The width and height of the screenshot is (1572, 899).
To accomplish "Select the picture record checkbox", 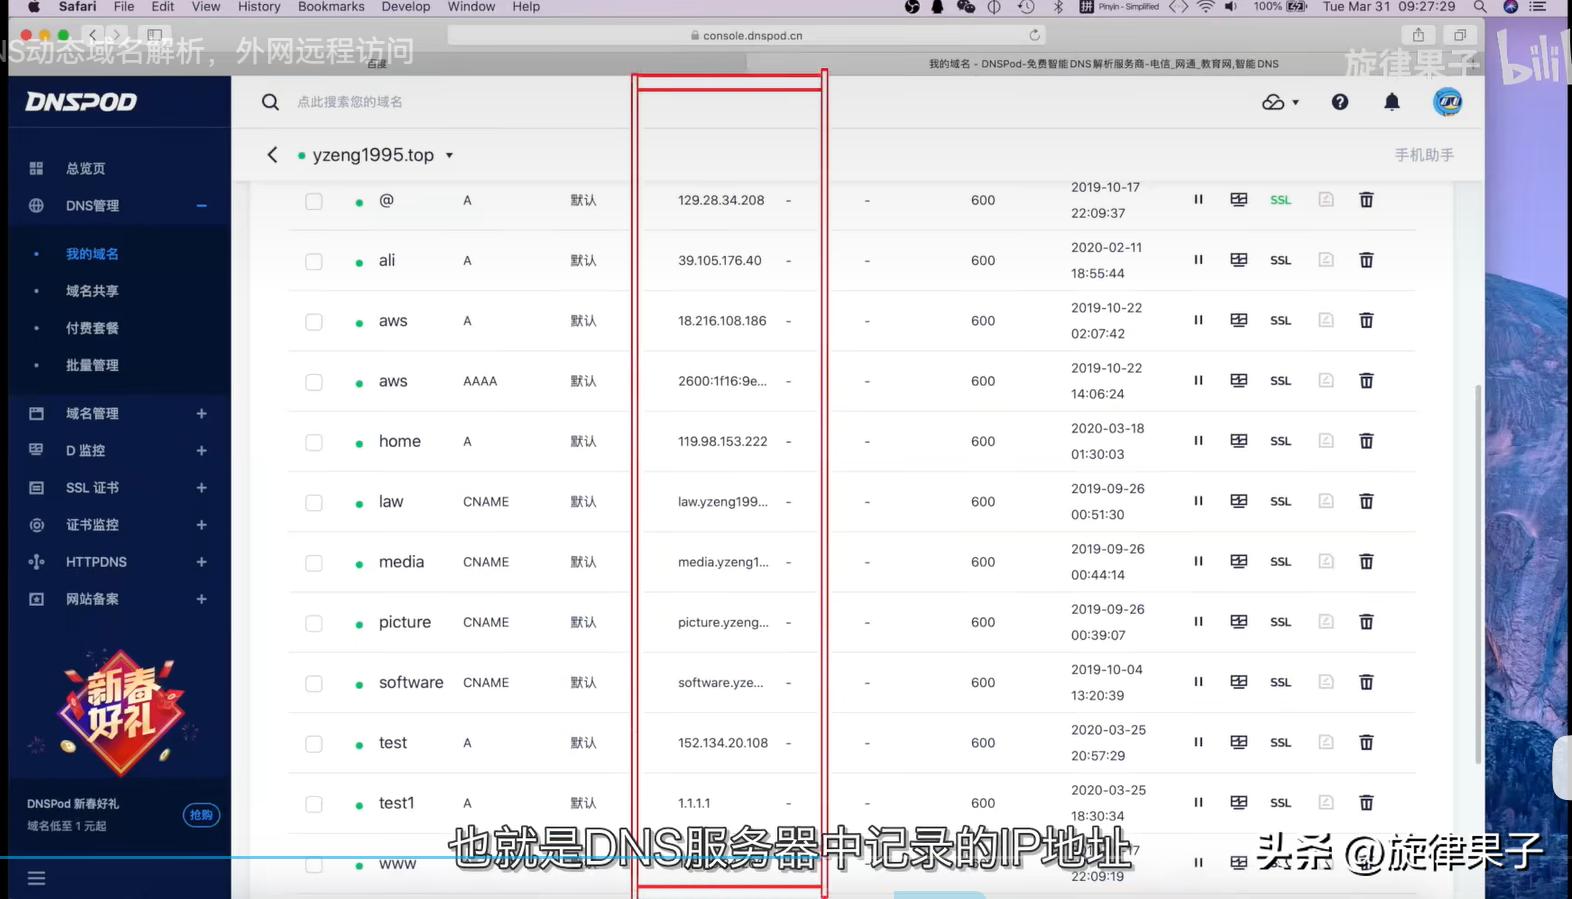I will pos(314,624).
